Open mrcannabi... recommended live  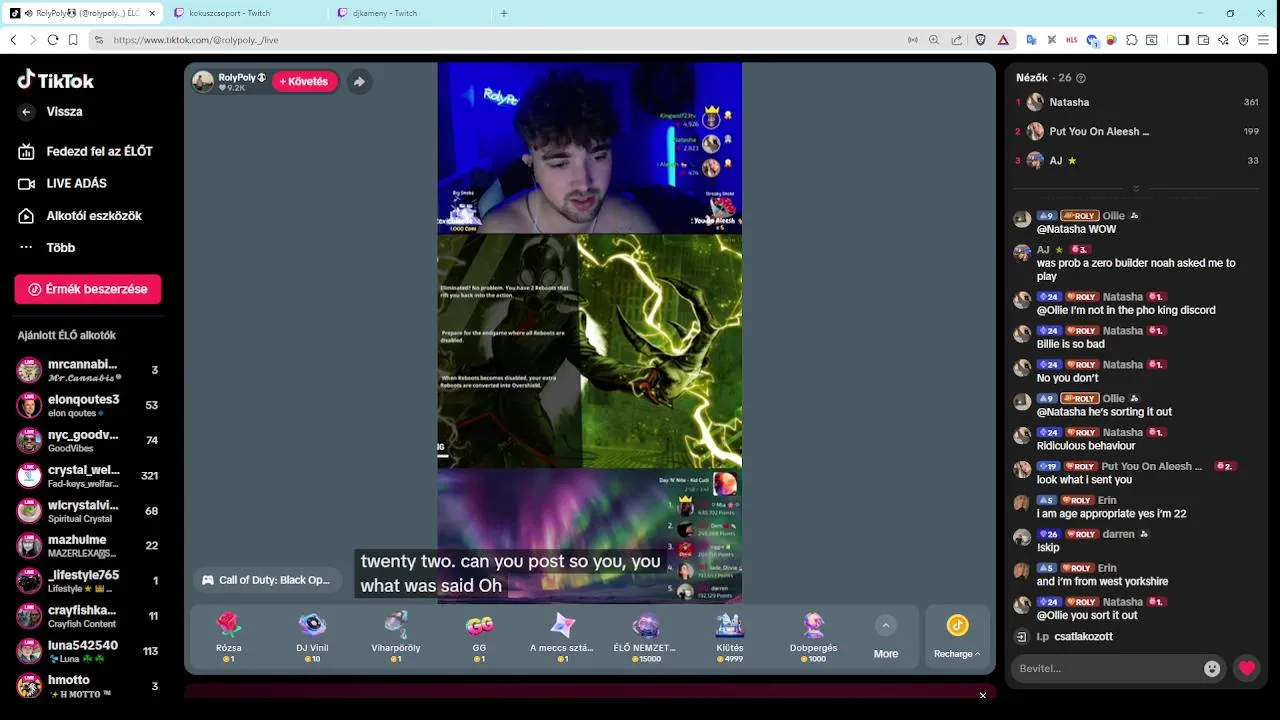point(88,370)
